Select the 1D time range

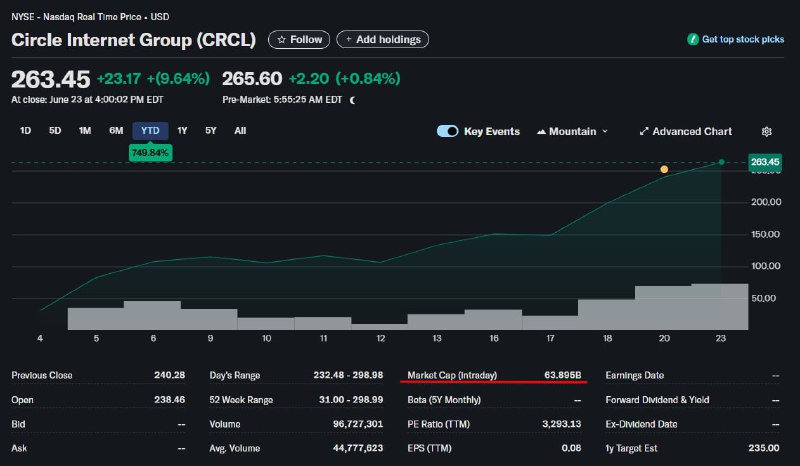click(x=25, y=131)
